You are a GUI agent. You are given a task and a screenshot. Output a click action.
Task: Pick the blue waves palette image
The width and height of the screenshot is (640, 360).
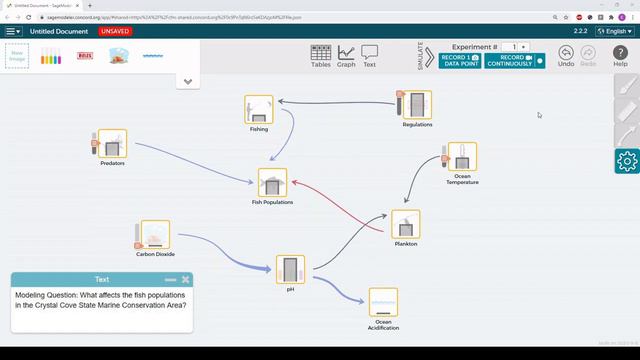tap(153, 56)
